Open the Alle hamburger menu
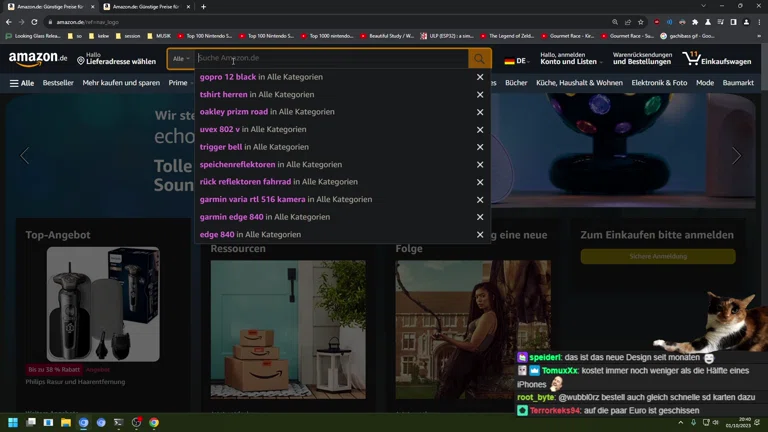The image size is (768, 432). [22, 83]
